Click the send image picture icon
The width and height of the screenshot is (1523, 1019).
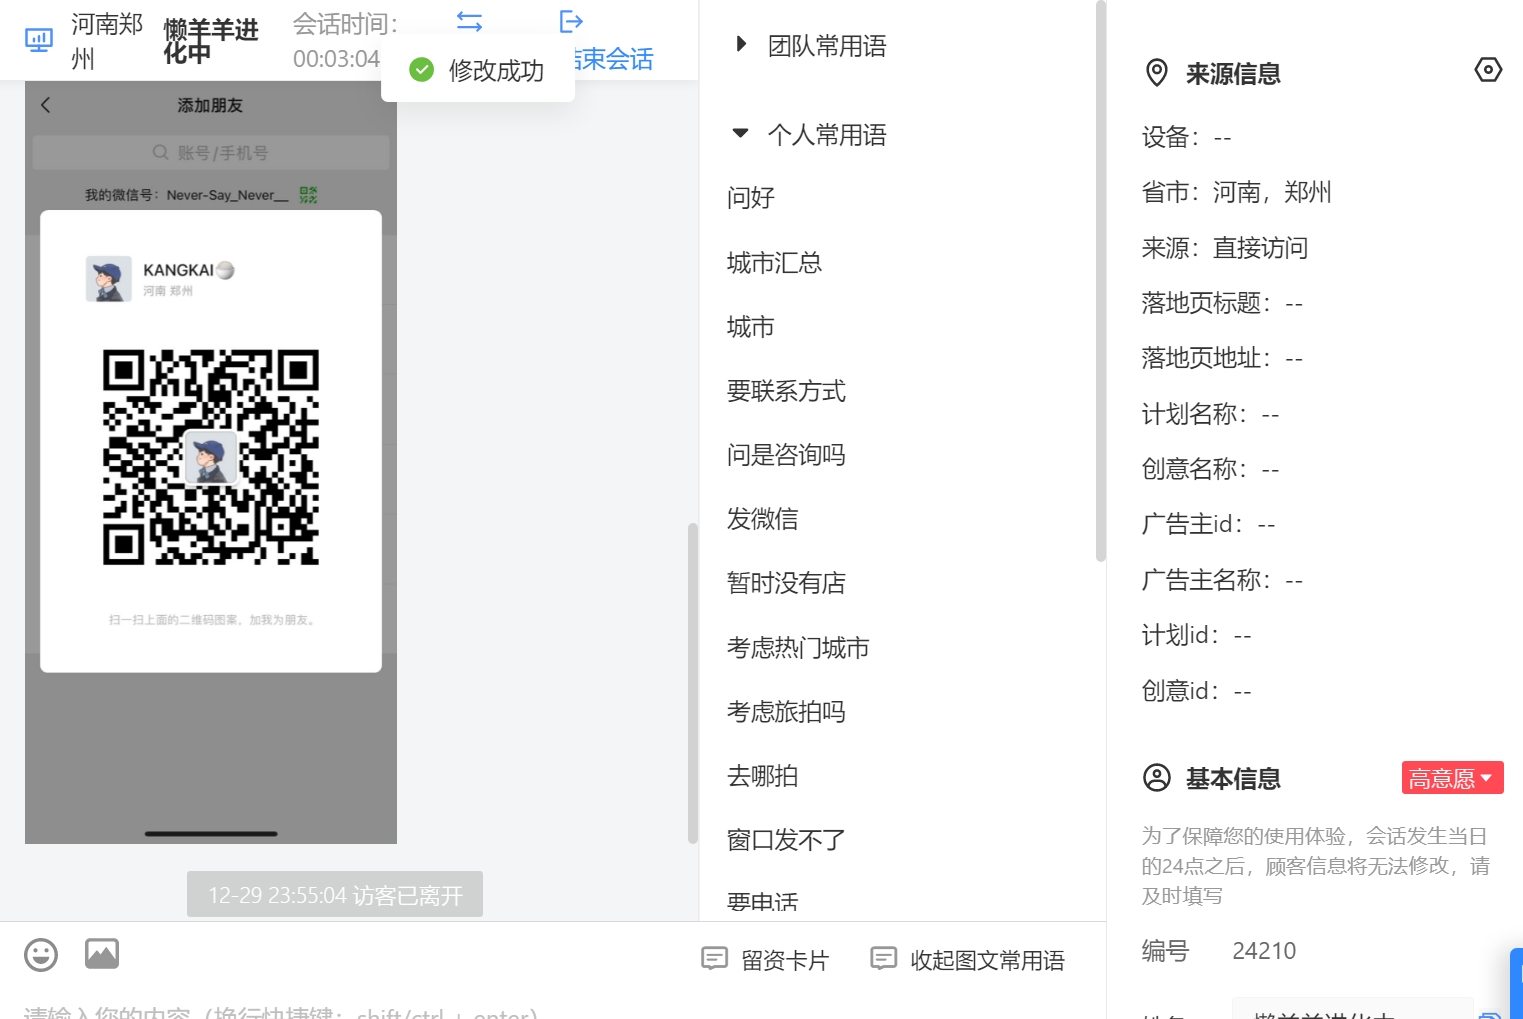[x=102, y=954]
